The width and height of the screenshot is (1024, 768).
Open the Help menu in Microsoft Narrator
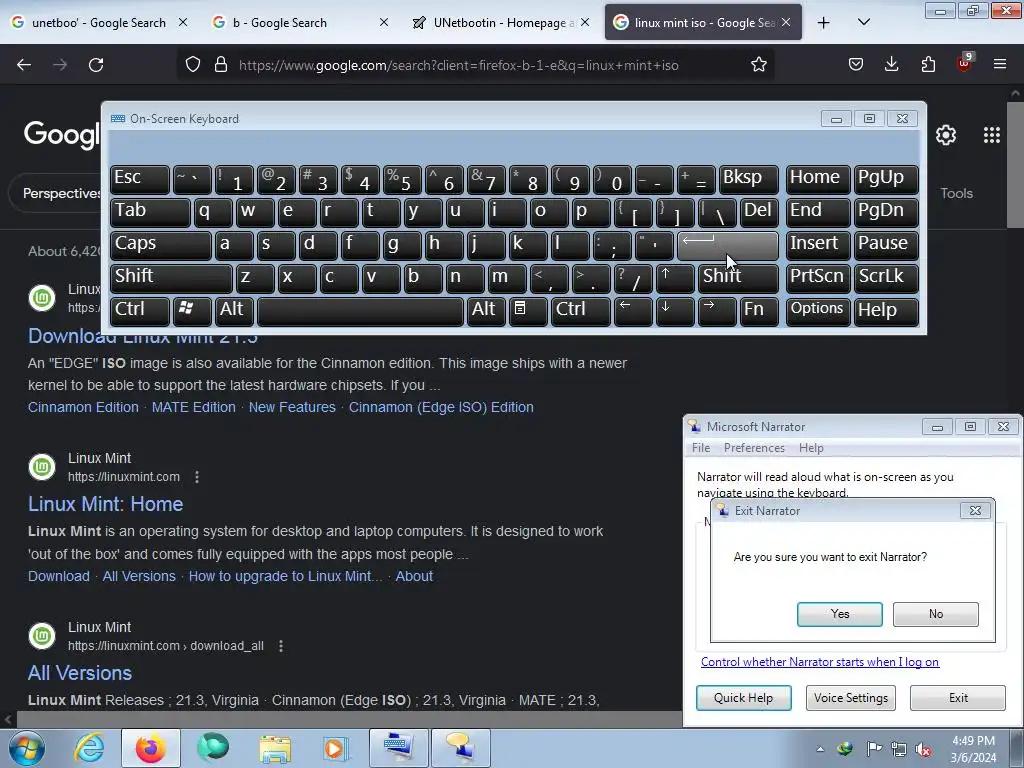point(810,448)
